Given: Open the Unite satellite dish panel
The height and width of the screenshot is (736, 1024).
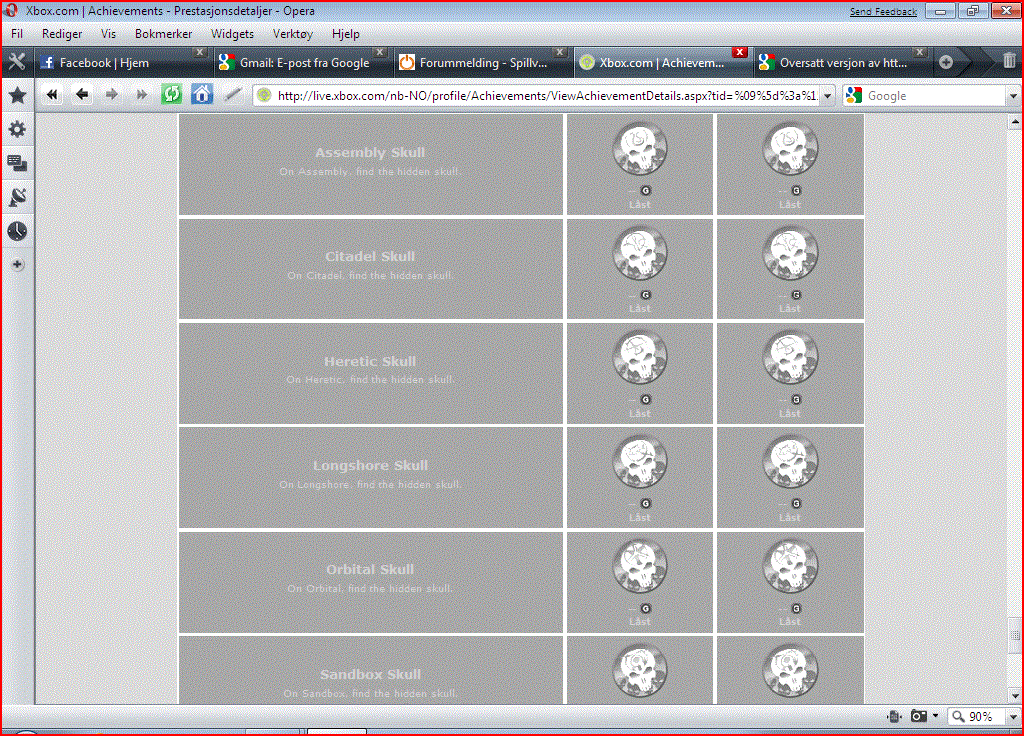Looking at the screenshot, I should (x=18, y=197).
